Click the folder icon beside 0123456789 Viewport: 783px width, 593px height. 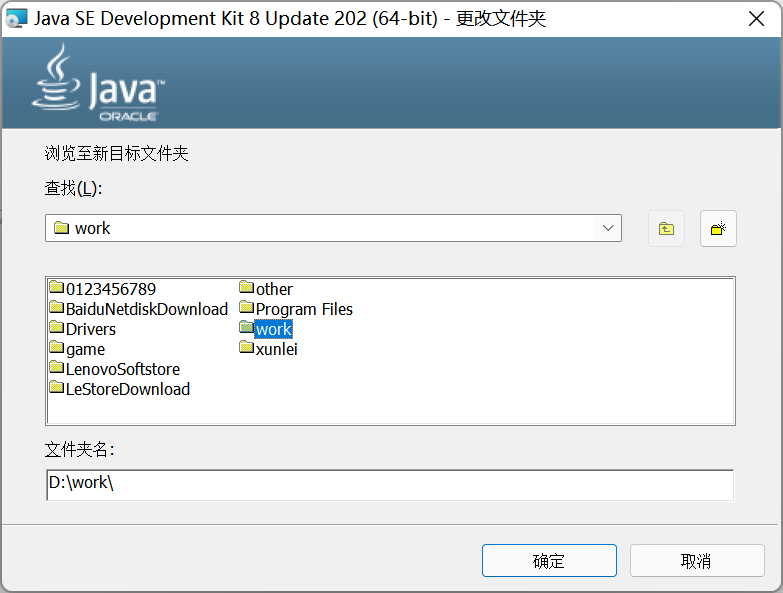coord(57,288)
